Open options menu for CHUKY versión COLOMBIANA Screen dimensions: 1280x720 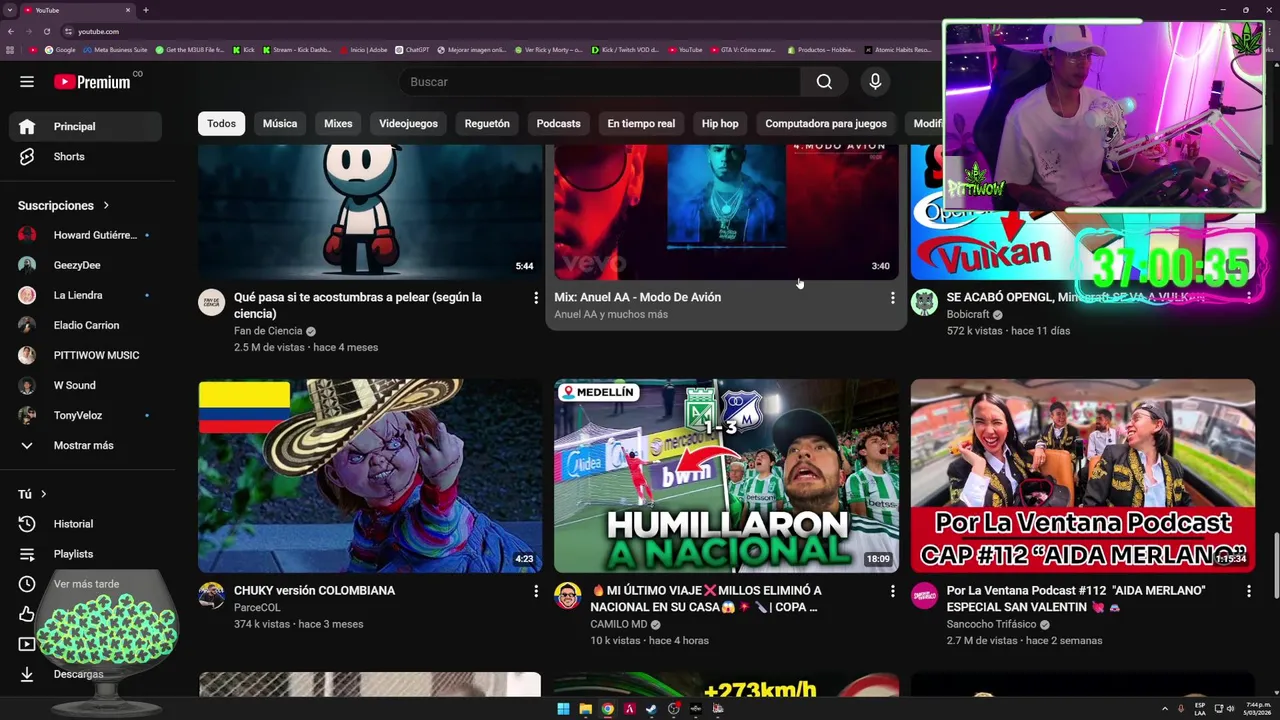click(x=536, y=592)
